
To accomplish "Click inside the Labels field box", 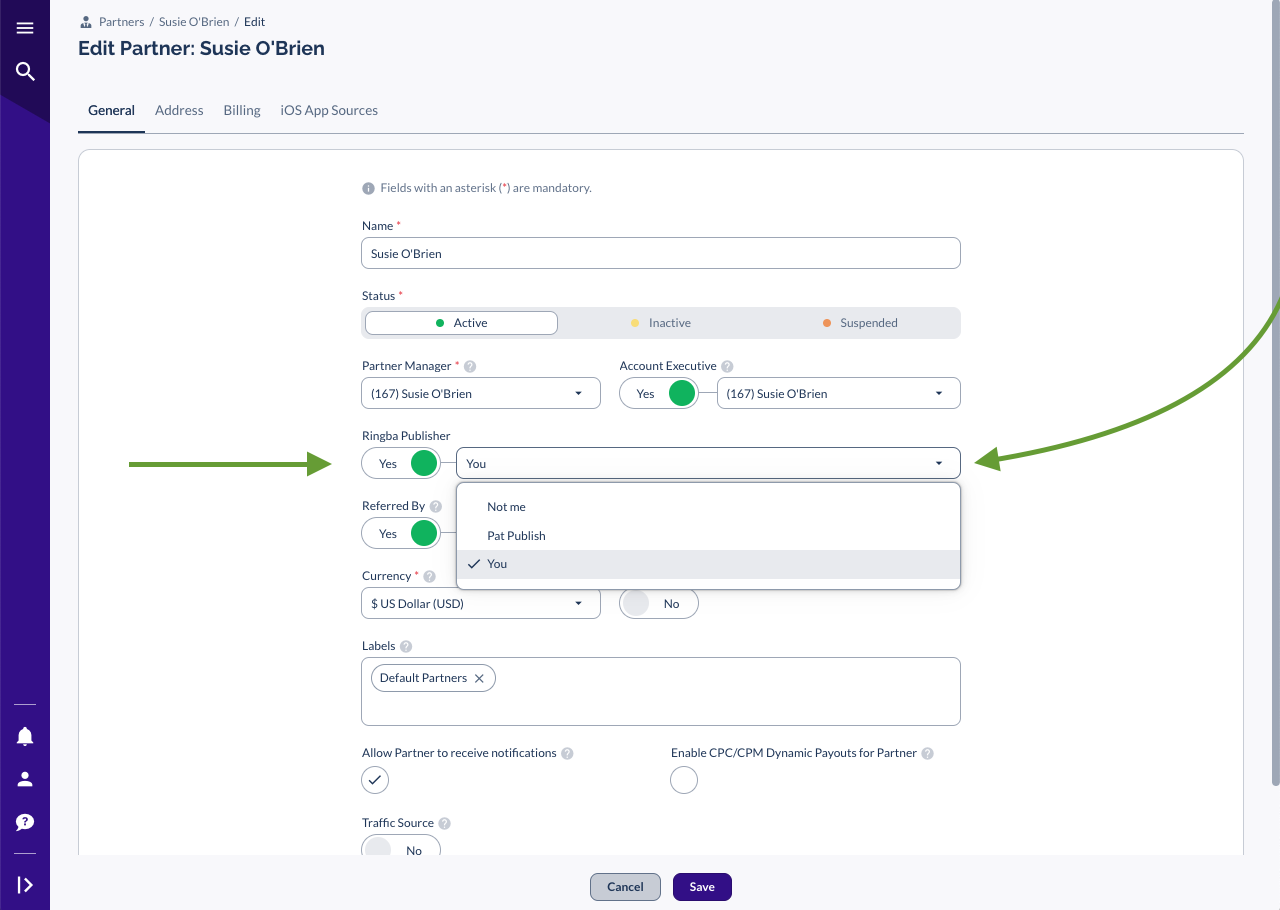I will click(x=661, y=691).
